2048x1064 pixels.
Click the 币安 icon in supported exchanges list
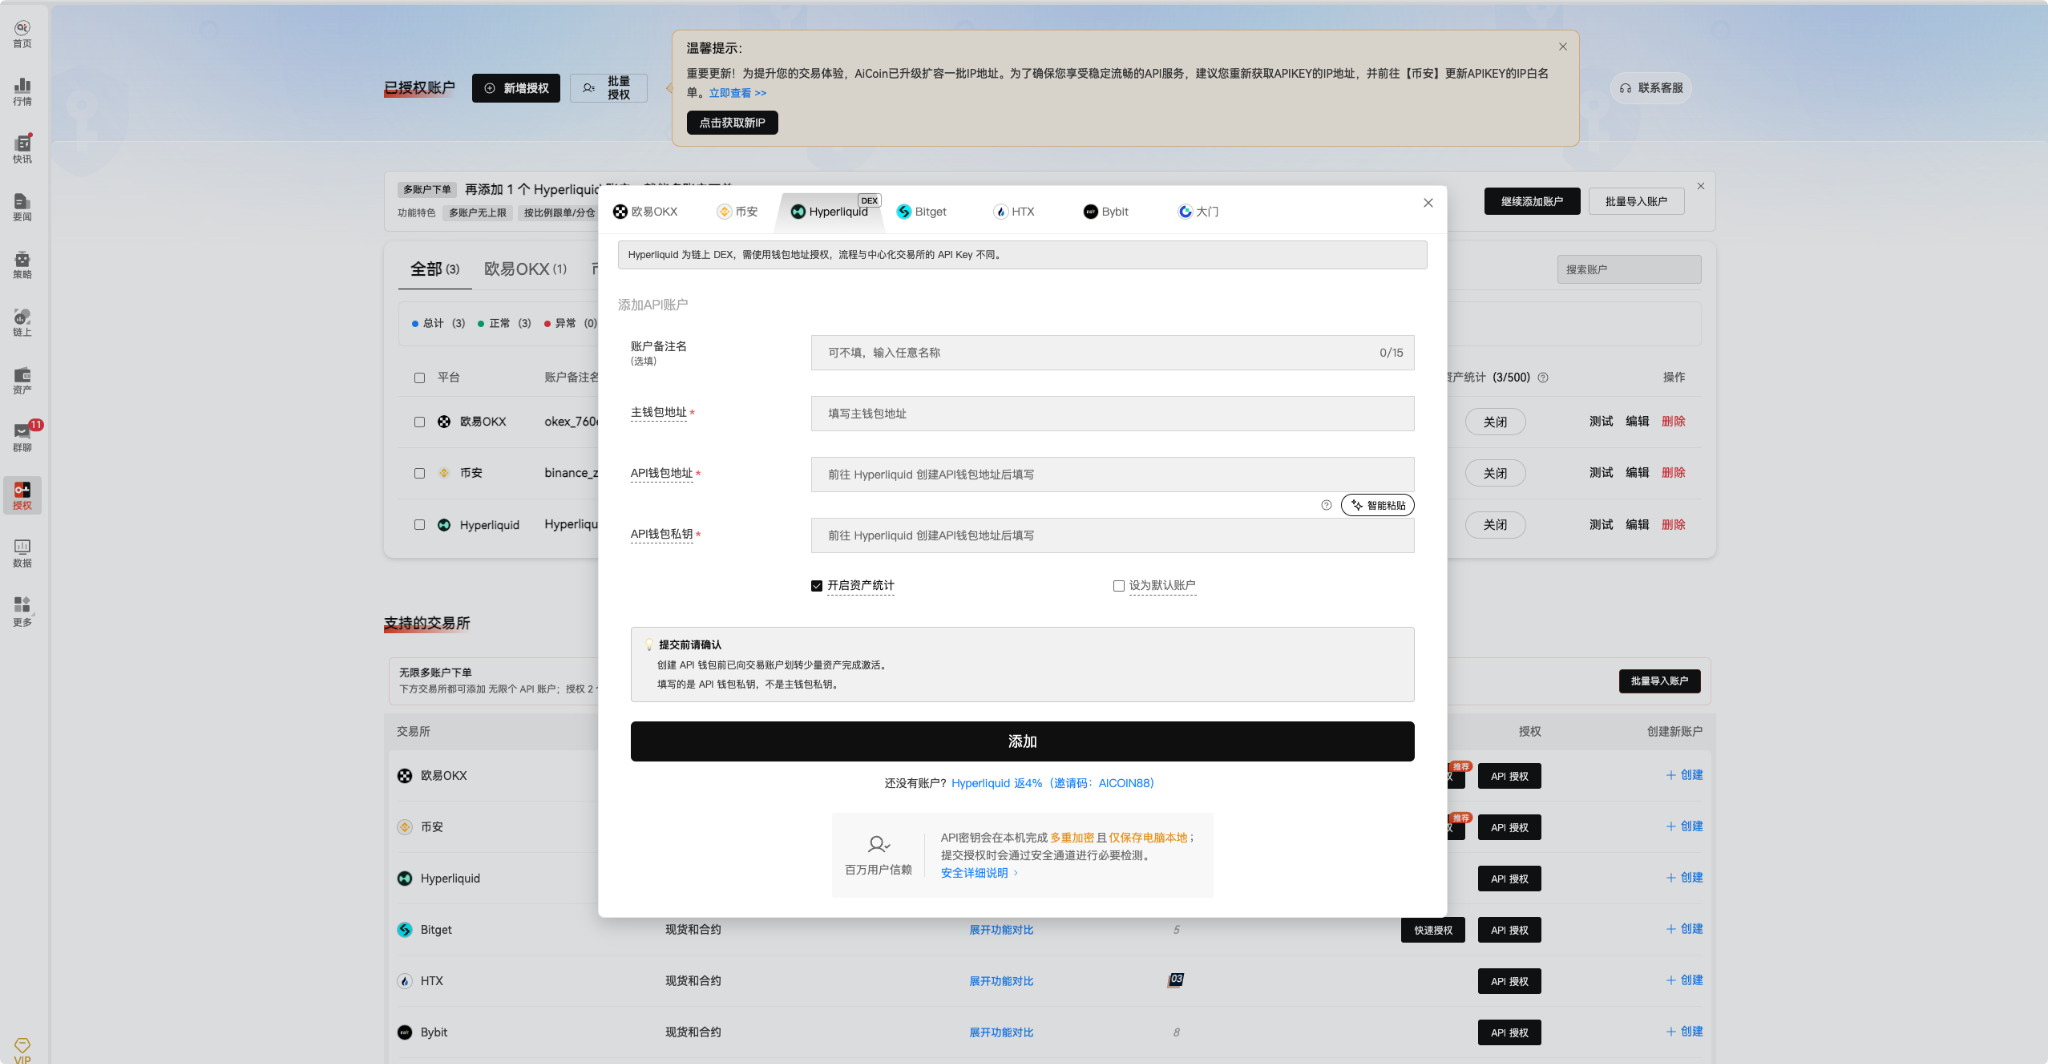[x=405, y=827]
